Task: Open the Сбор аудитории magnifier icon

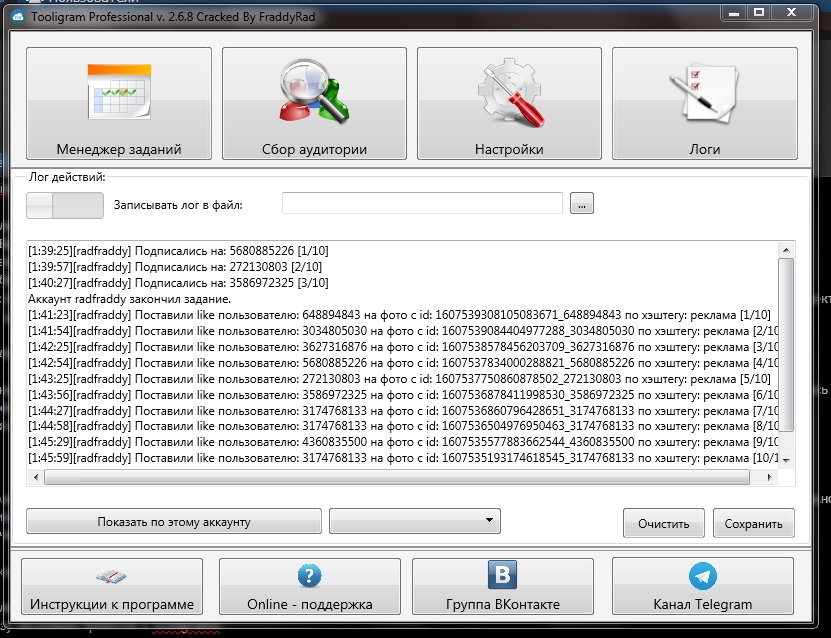Action: pos(314,91)
